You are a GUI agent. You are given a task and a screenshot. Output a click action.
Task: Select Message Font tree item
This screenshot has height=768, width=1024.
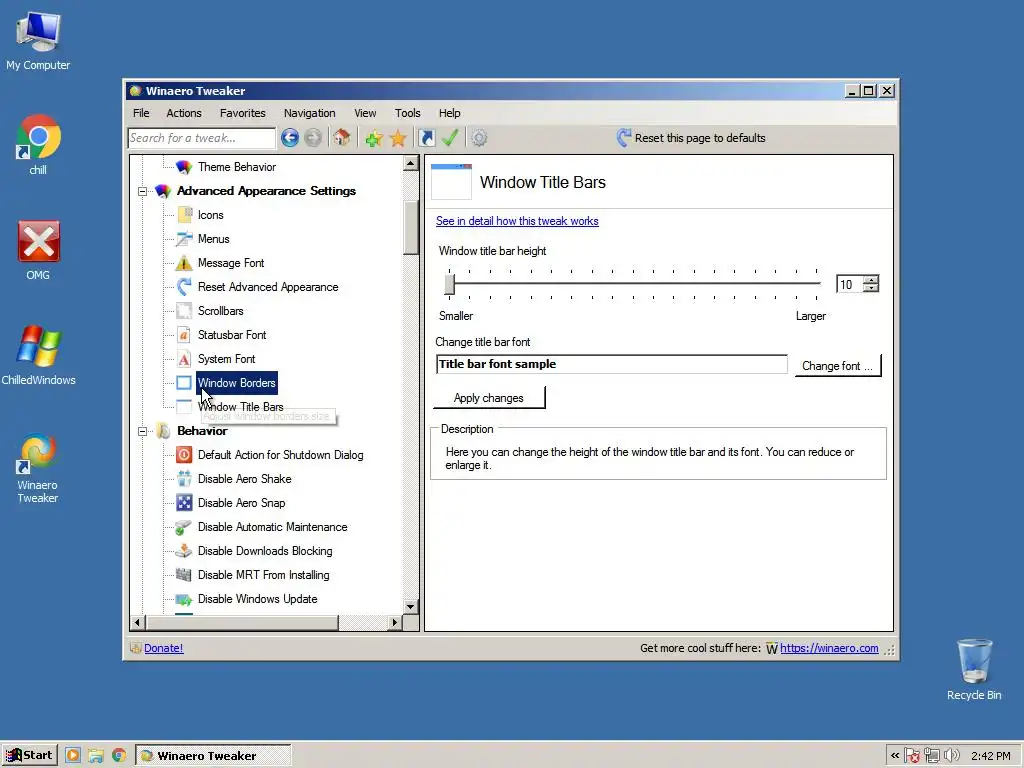click(x=231, y=263)
